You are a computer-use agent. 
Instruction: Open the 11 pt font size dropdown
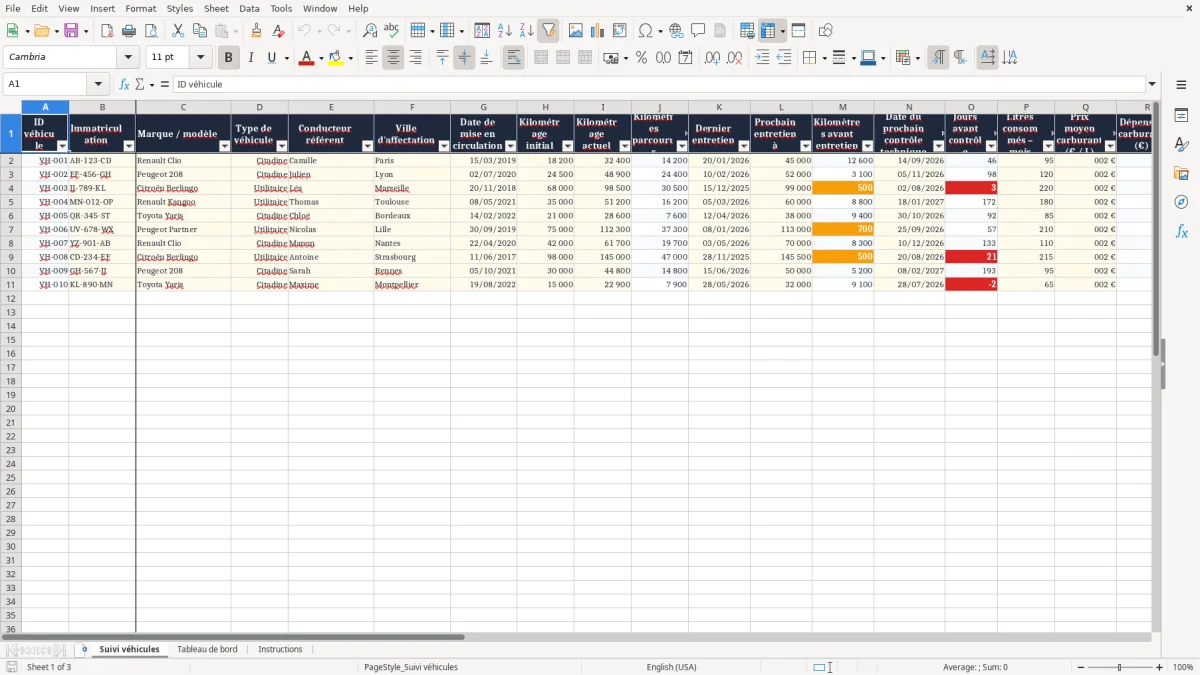point(200,57)
